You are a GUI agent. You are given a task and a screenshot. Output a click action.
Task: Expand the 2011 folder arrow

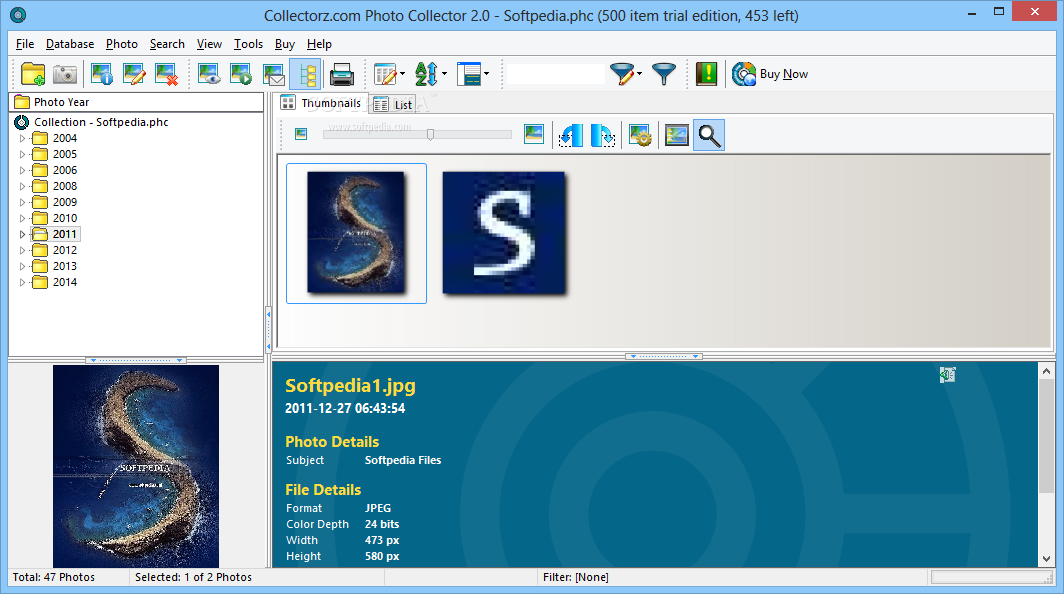[22, 234]
